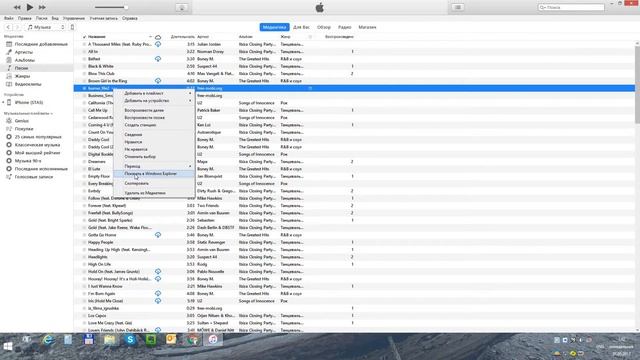Download Gotta Go Home cloud icon
Viewport: 640px width, 360px height.
[x=158, y=235]
